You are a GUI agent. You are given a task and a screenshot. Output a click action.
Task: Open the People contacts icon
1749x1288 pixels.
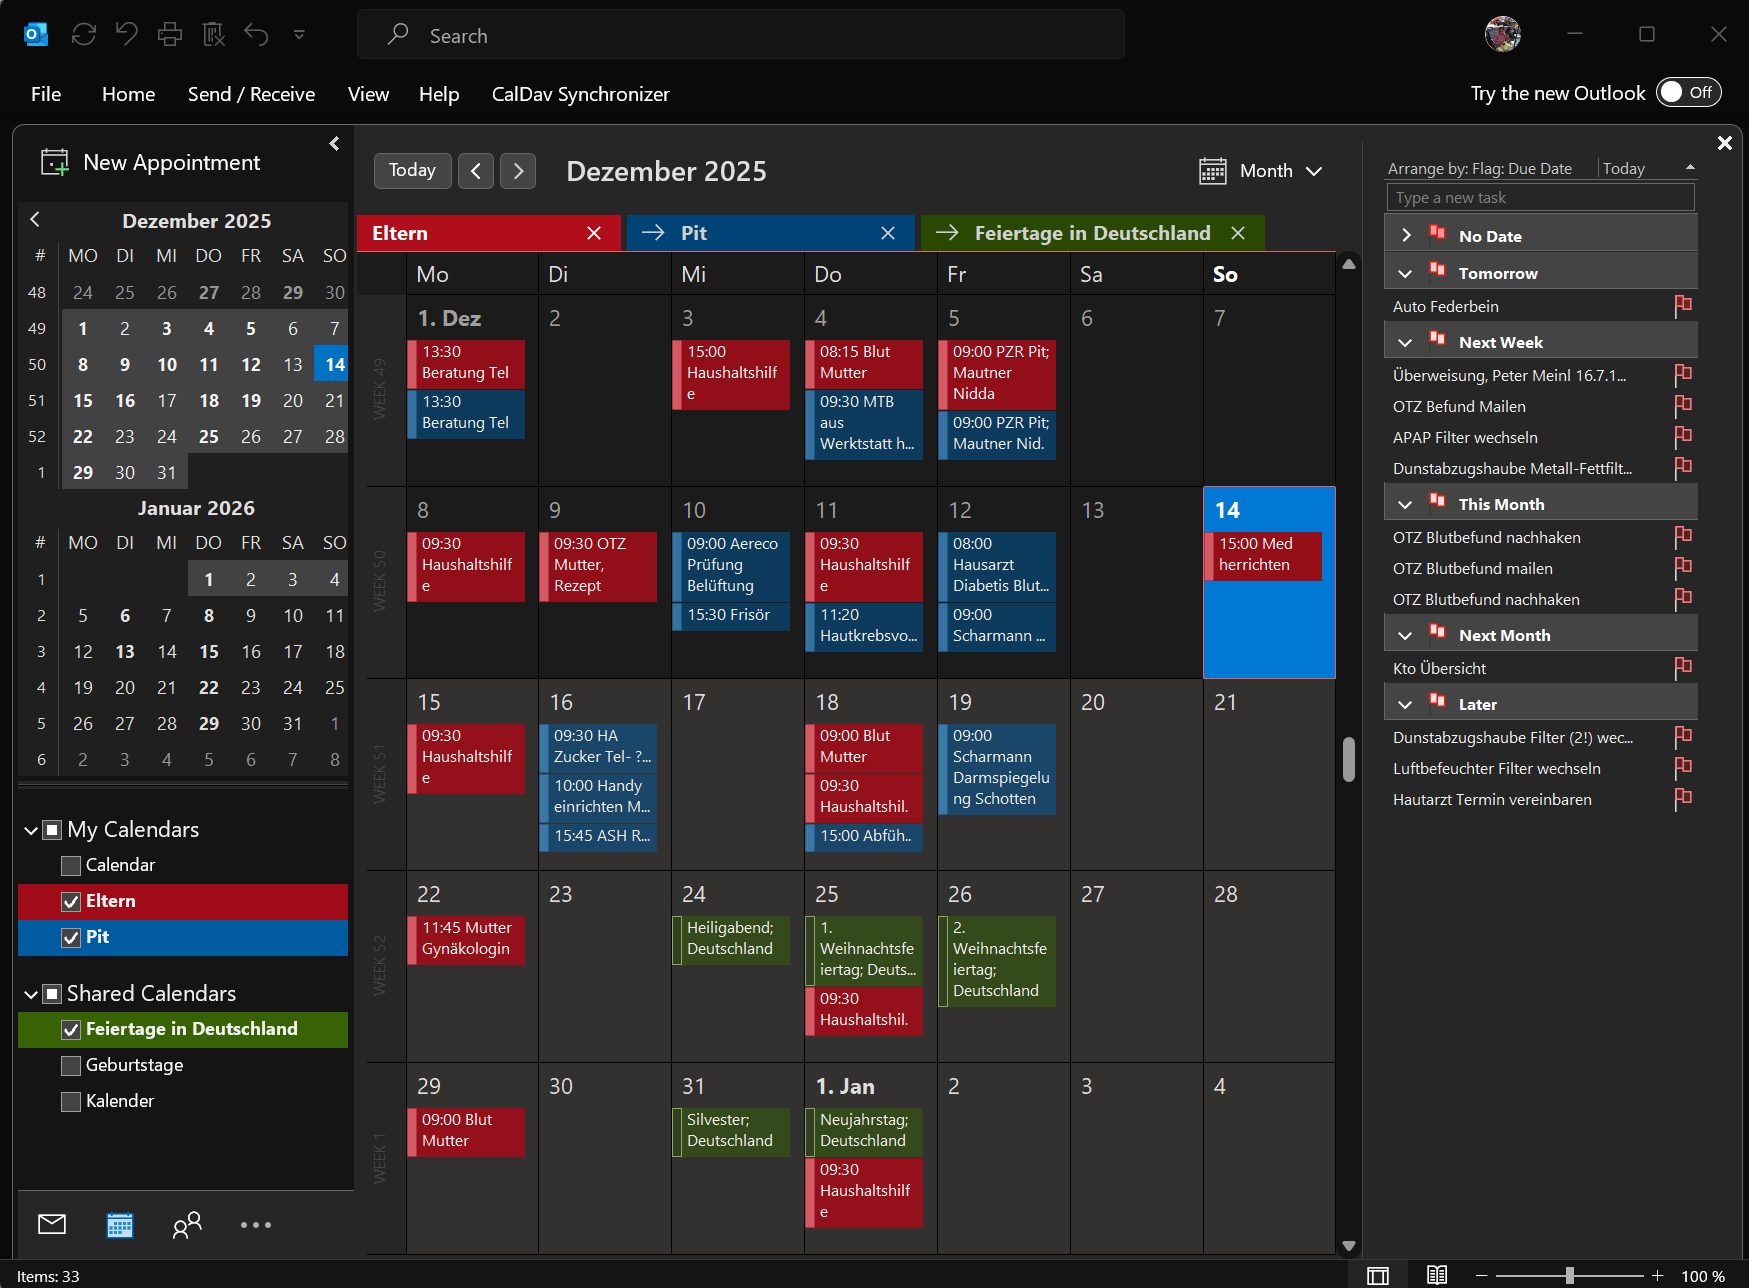(187, 1224)
